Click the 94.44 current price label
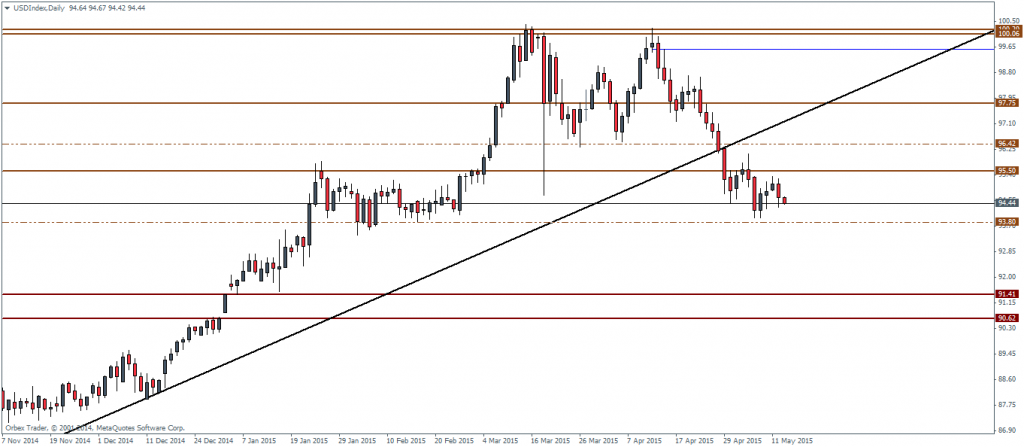The height and width of the screenshot is (447, 1024). (x=1007, y=203)
